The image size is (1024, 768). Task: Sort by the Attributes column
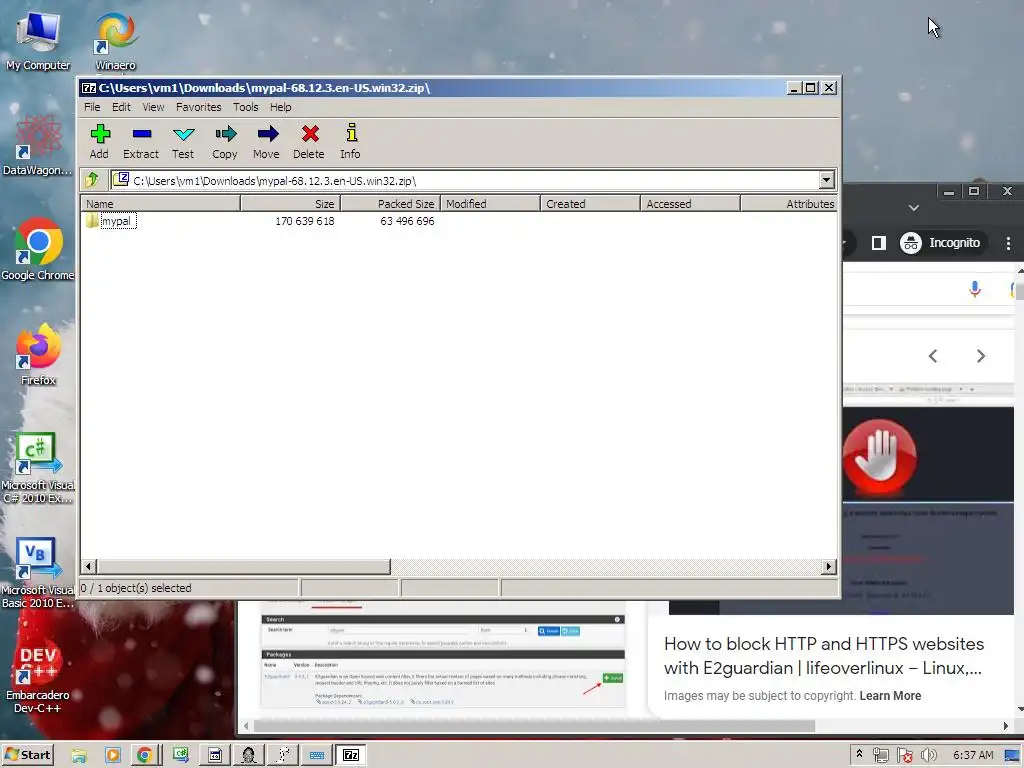click(x=789, y=204)
